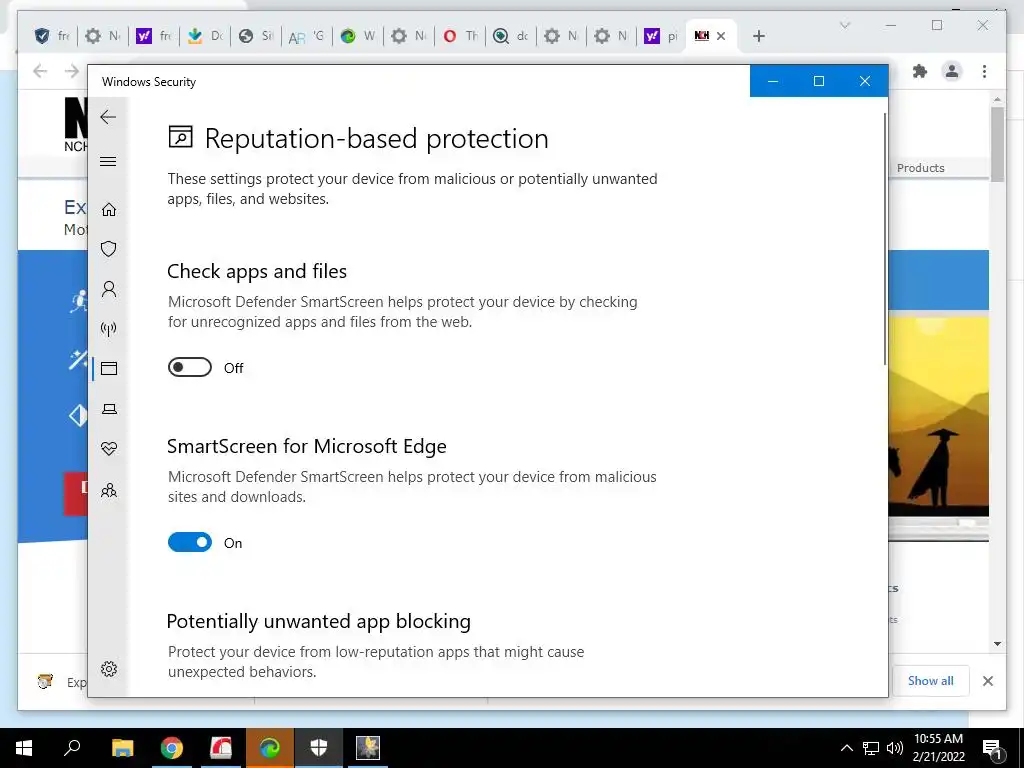Image resolution: width=1024 pixels, height=768 pixels.
Task: Open the hamburger navigation menu in Windows Security
Action: click(x=108, y=161)
